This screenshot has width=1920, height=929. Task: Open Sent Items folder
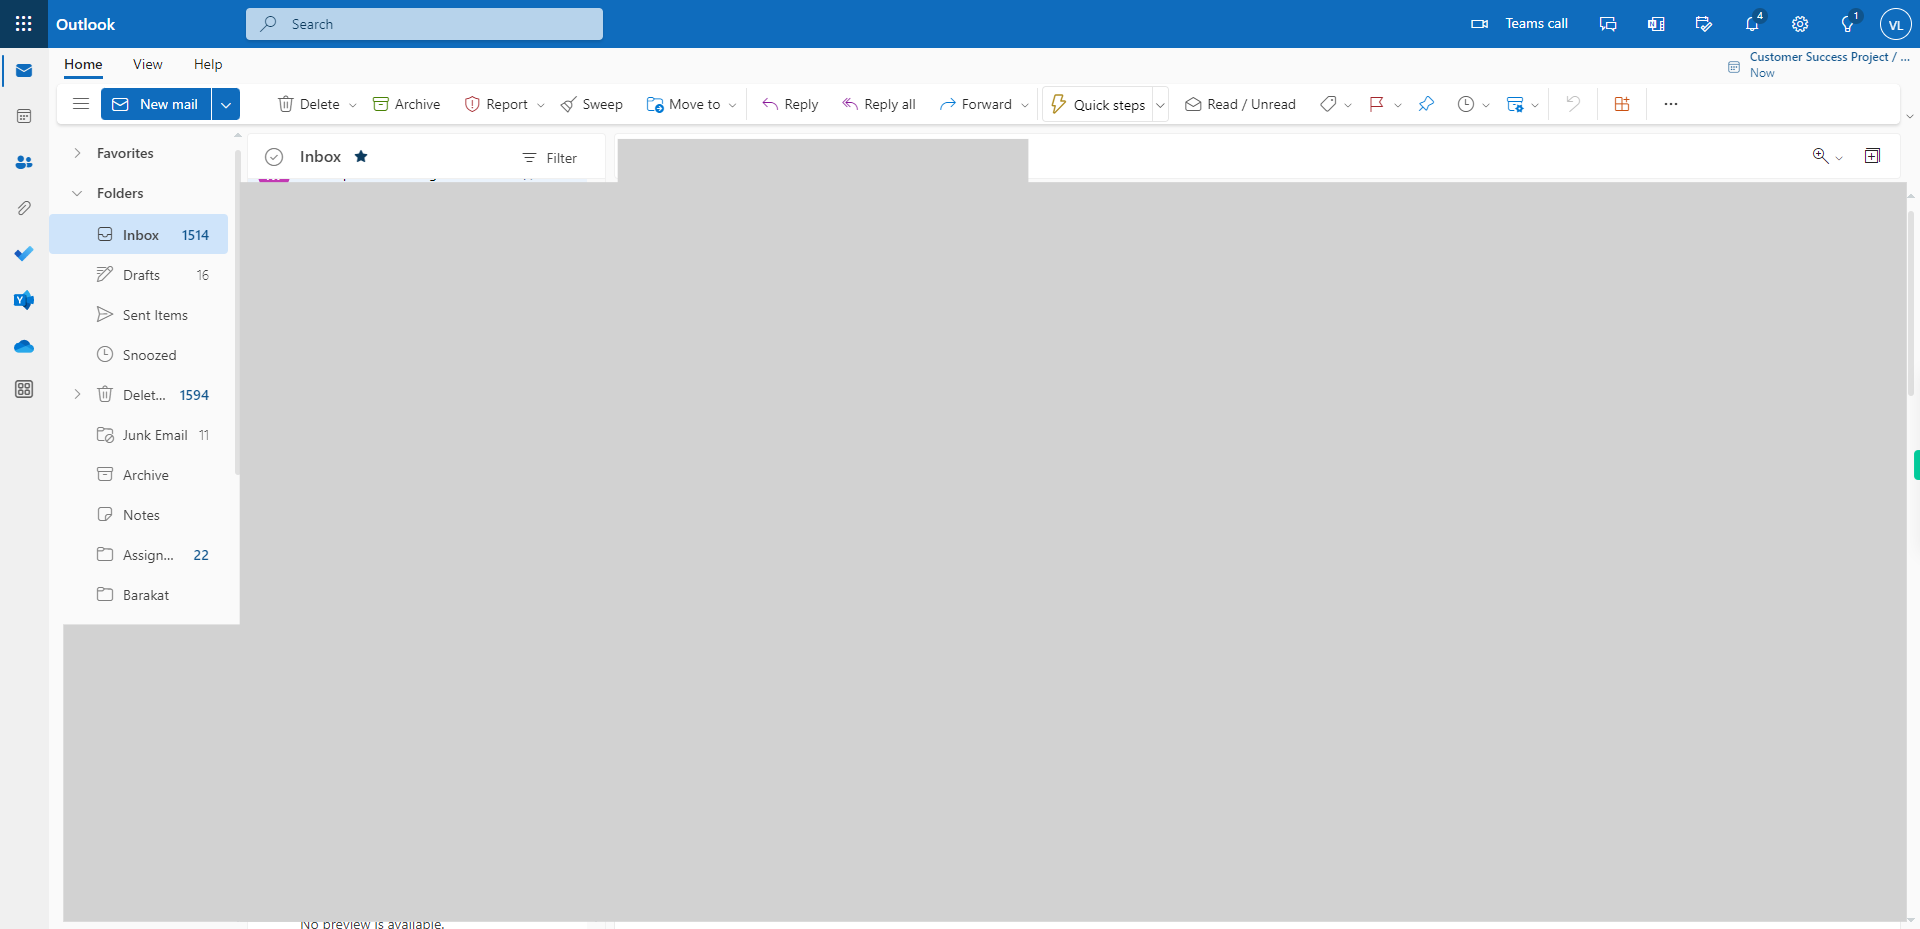(139, 314)
